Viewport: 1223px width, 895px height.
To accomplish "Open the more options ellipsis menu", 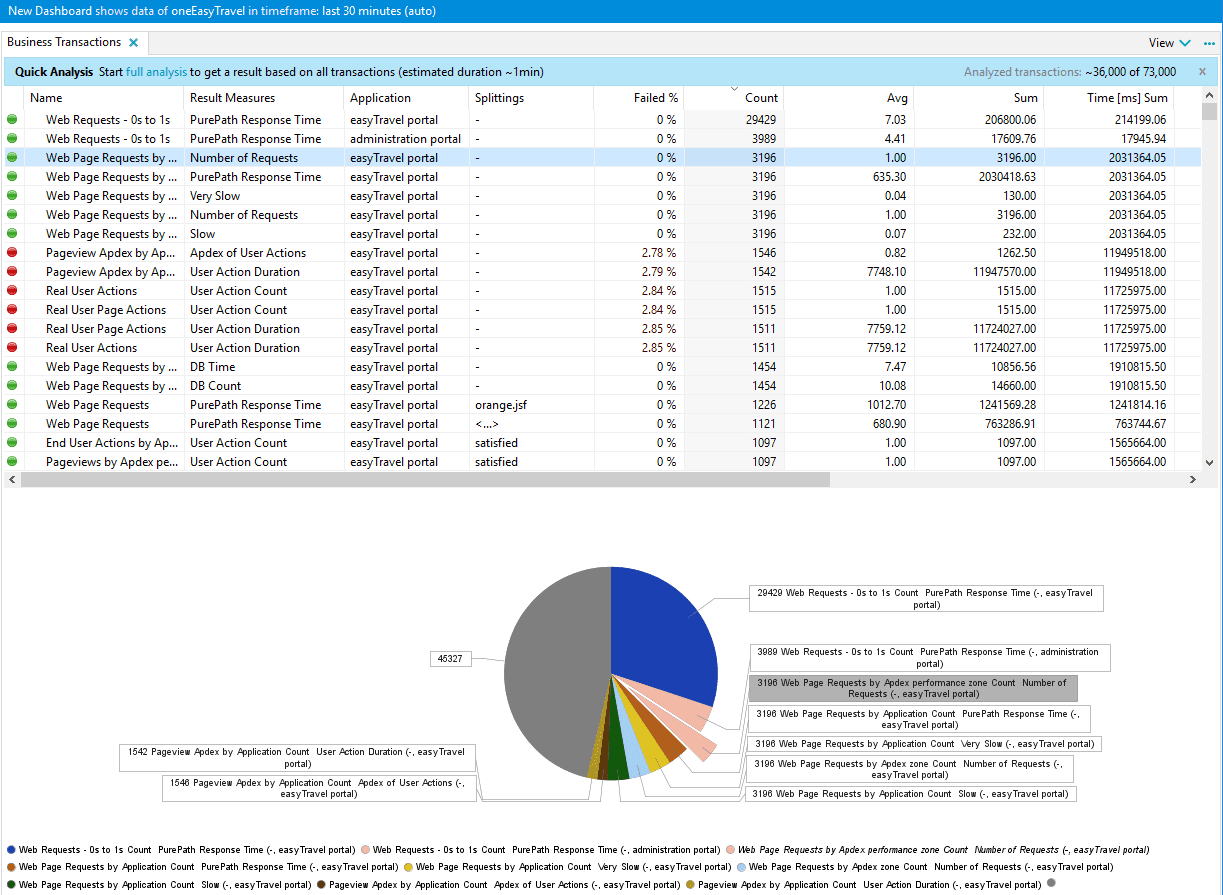I will click(1209, 43).
